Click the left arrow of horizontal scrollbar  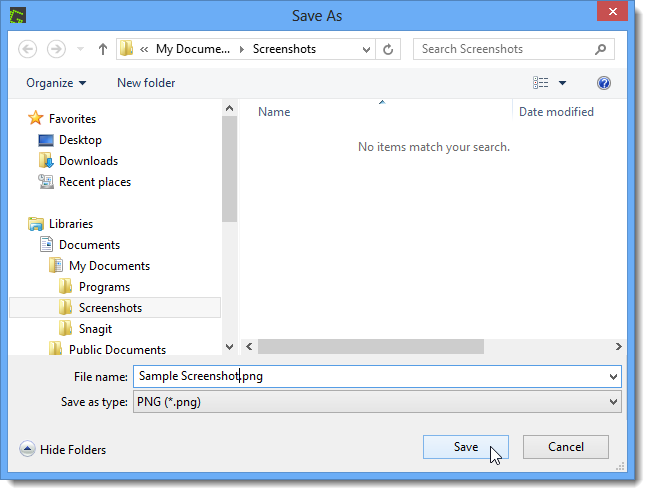coord(249,347)
